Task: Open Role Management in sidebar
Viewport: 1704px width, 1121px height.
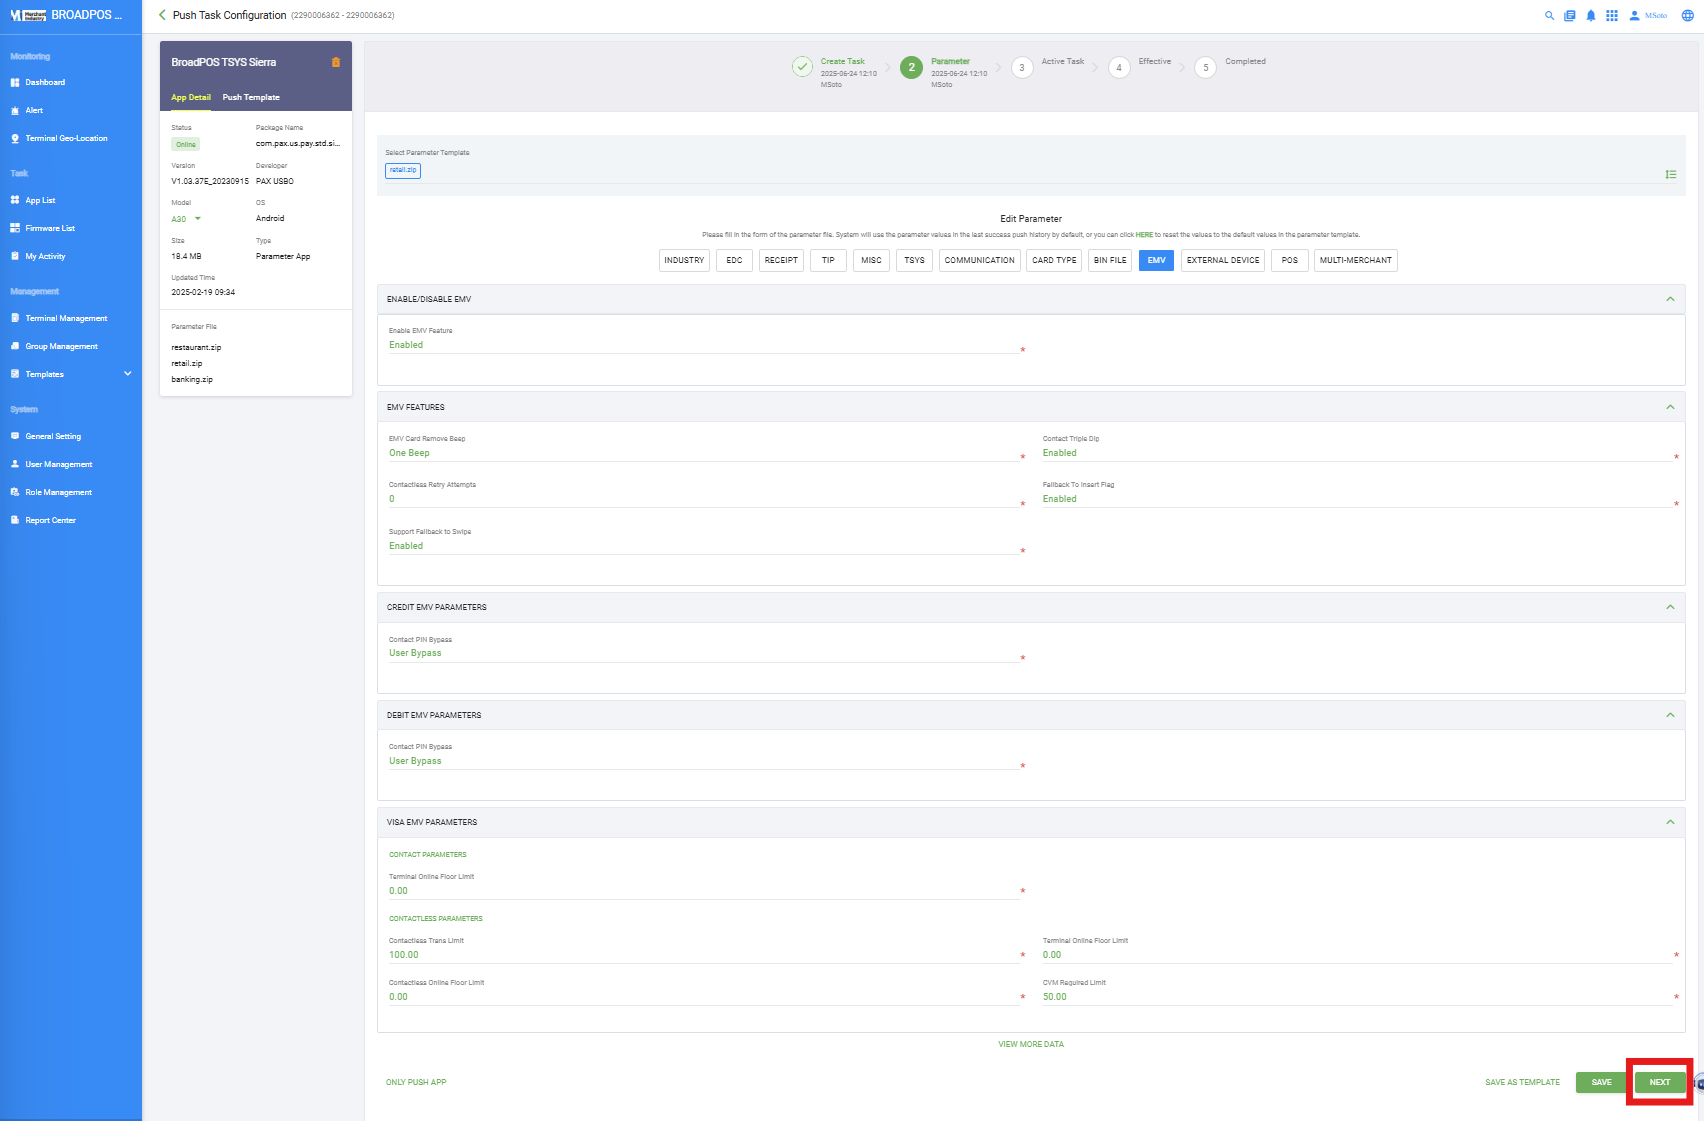Action: pos(58,492)
